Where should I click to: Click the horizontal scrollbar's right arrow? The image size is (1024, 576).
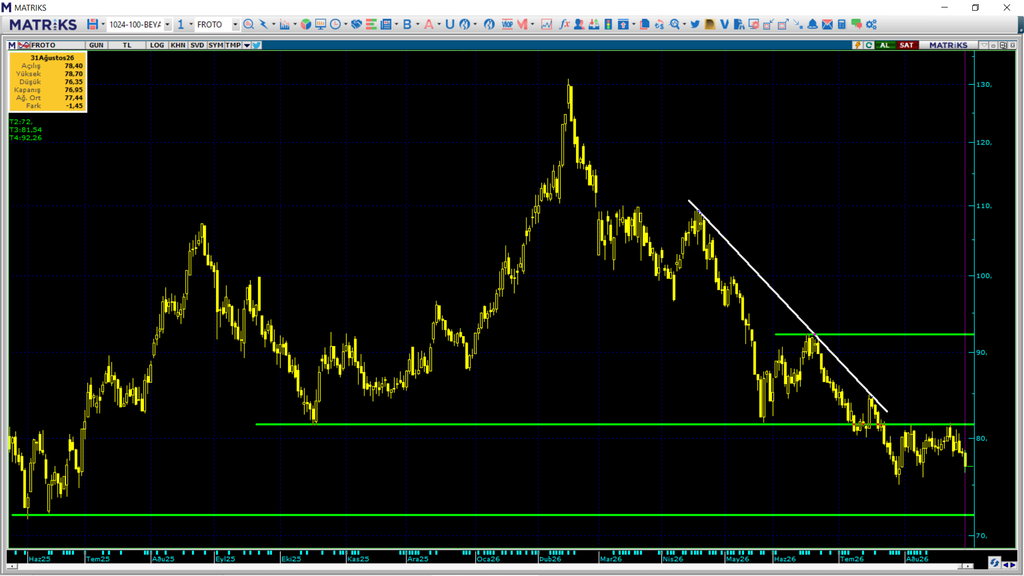(968, 566)
